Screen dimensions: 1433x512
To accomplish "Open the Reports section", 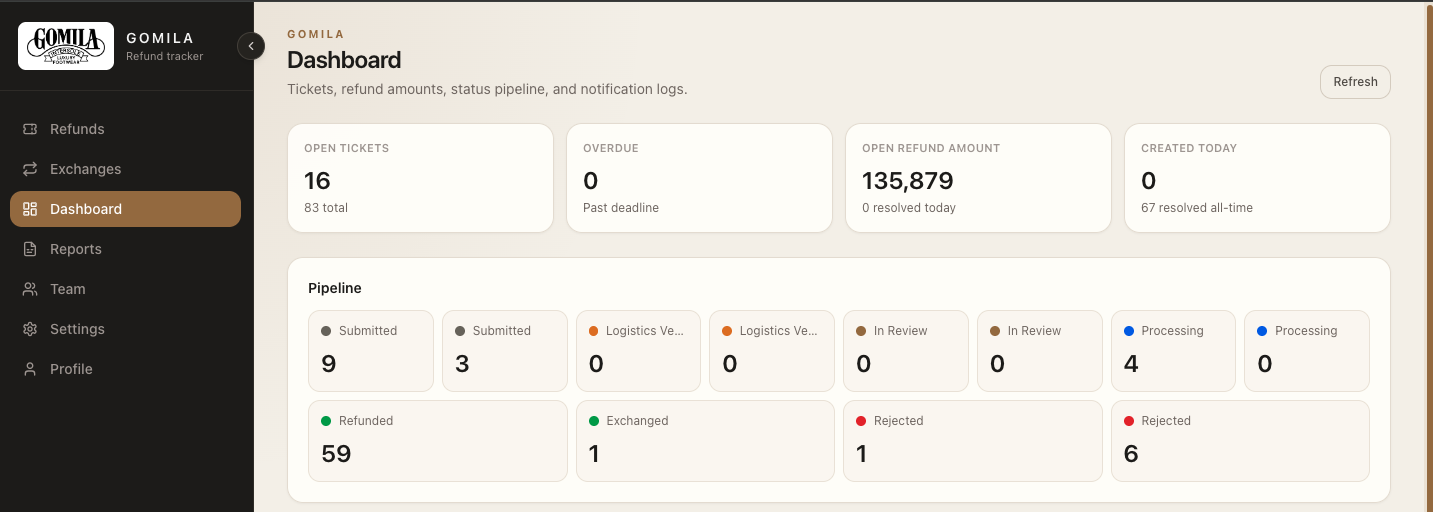I will coord(125,249).
